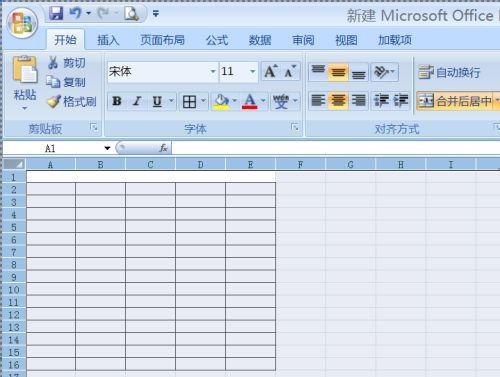Open the name box dropdown arrow

[x=107, y=148]
